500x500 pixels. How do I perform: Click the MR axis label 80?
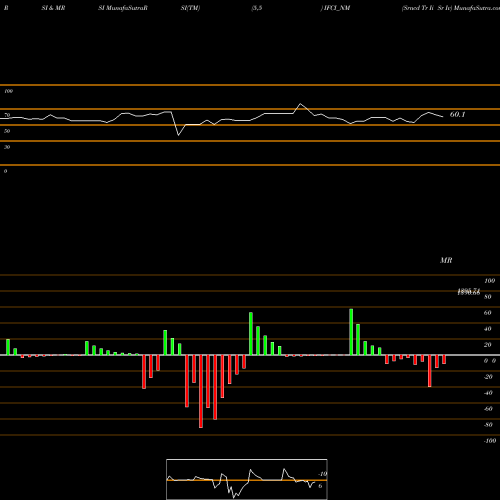[488, 297]
